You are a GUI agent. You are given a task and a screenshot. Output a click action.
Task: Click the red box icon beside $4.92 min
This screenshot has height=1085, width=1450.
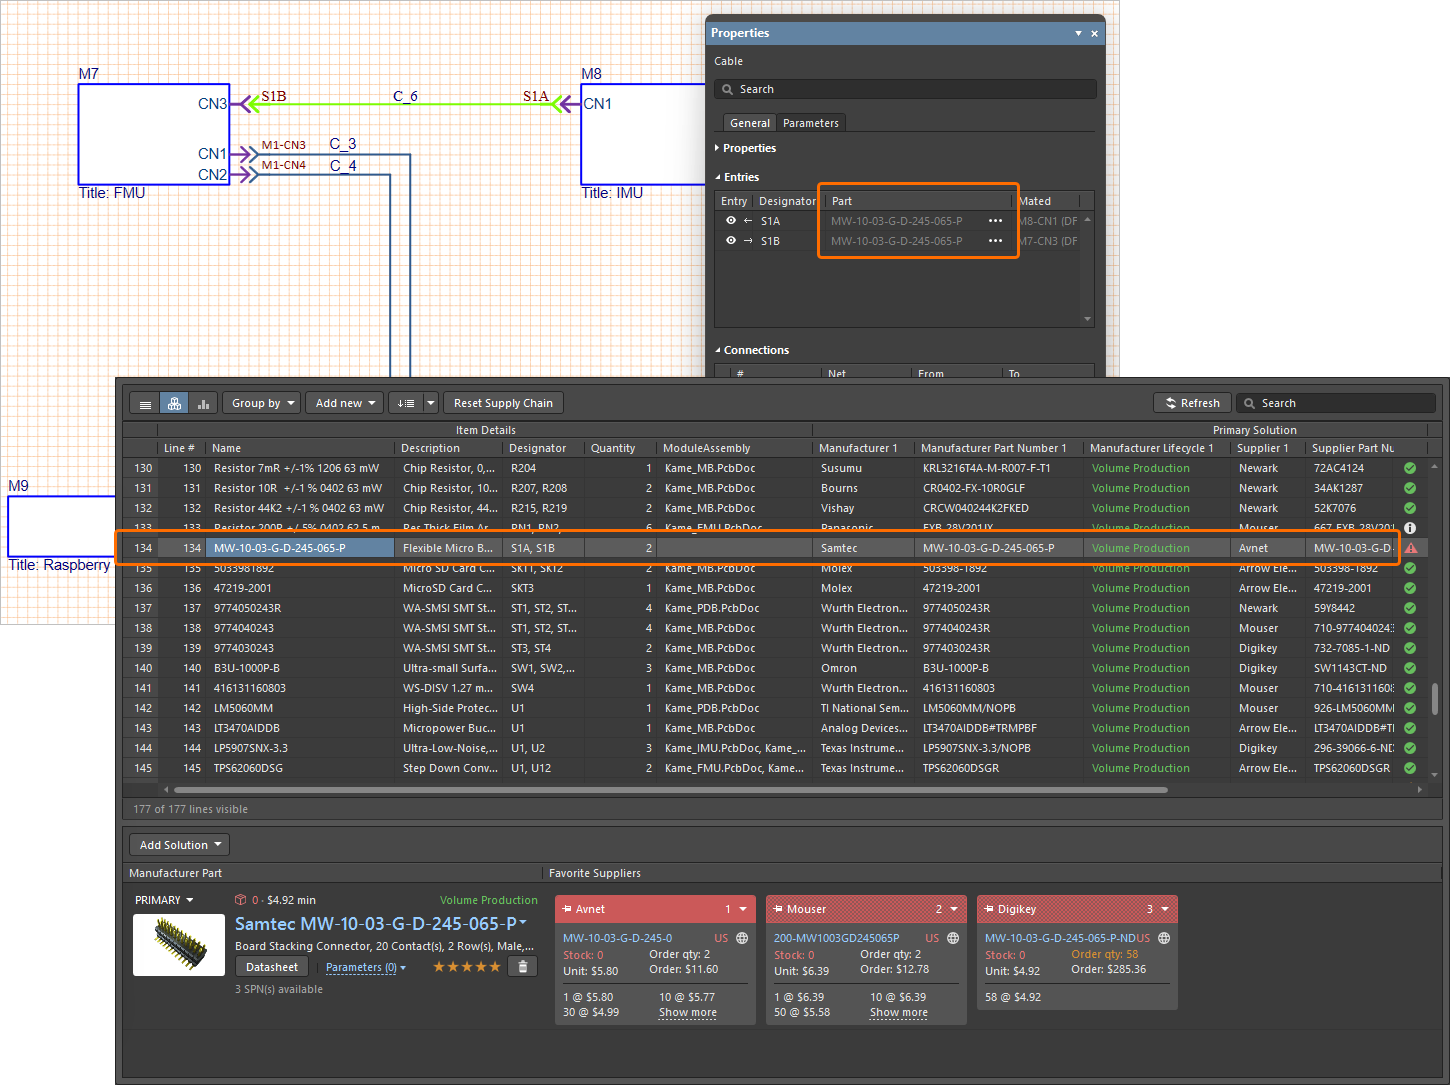(x=240, y=900)
